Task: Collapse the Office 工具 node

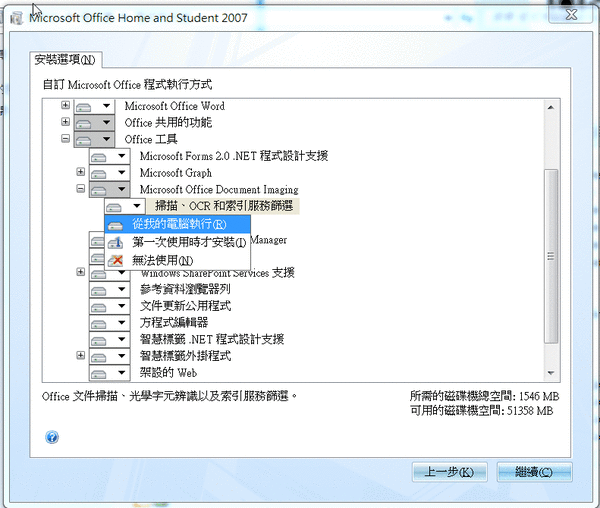Action: point(65,138)
